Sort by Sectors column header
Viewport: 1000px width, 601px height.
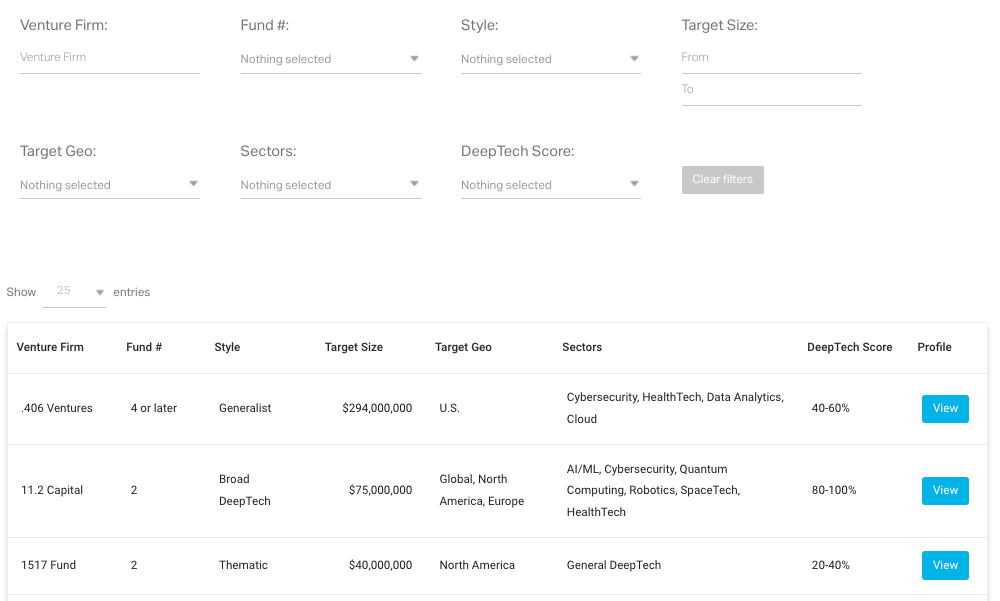582,347
